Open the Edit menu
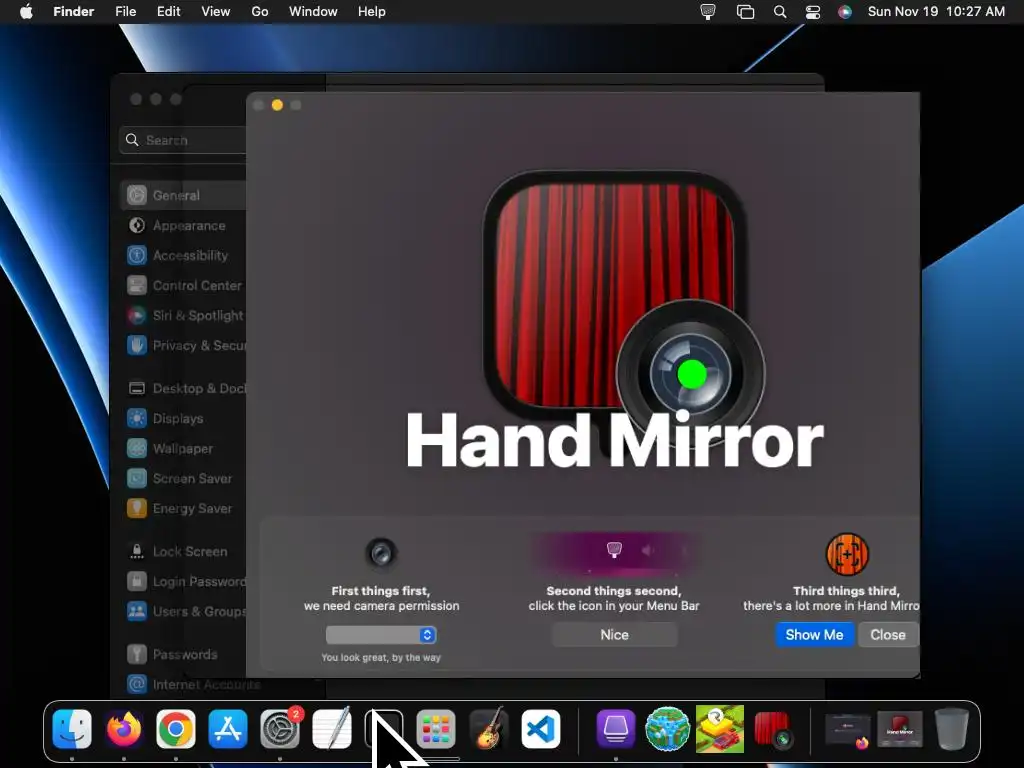Image resolution: width=1024 pixels, height=768 pixels. click(x=168, y=12)
